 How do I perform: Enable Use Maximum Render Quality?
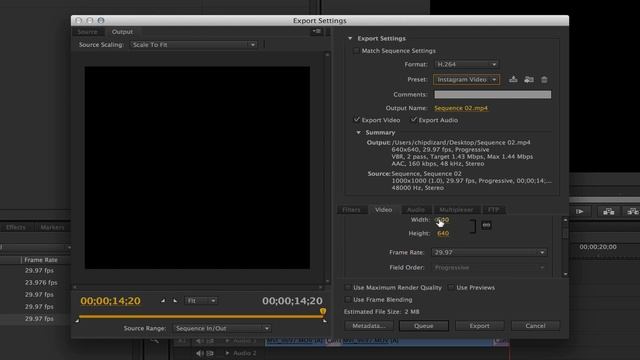pyautogui.click(x=348, y=287)
